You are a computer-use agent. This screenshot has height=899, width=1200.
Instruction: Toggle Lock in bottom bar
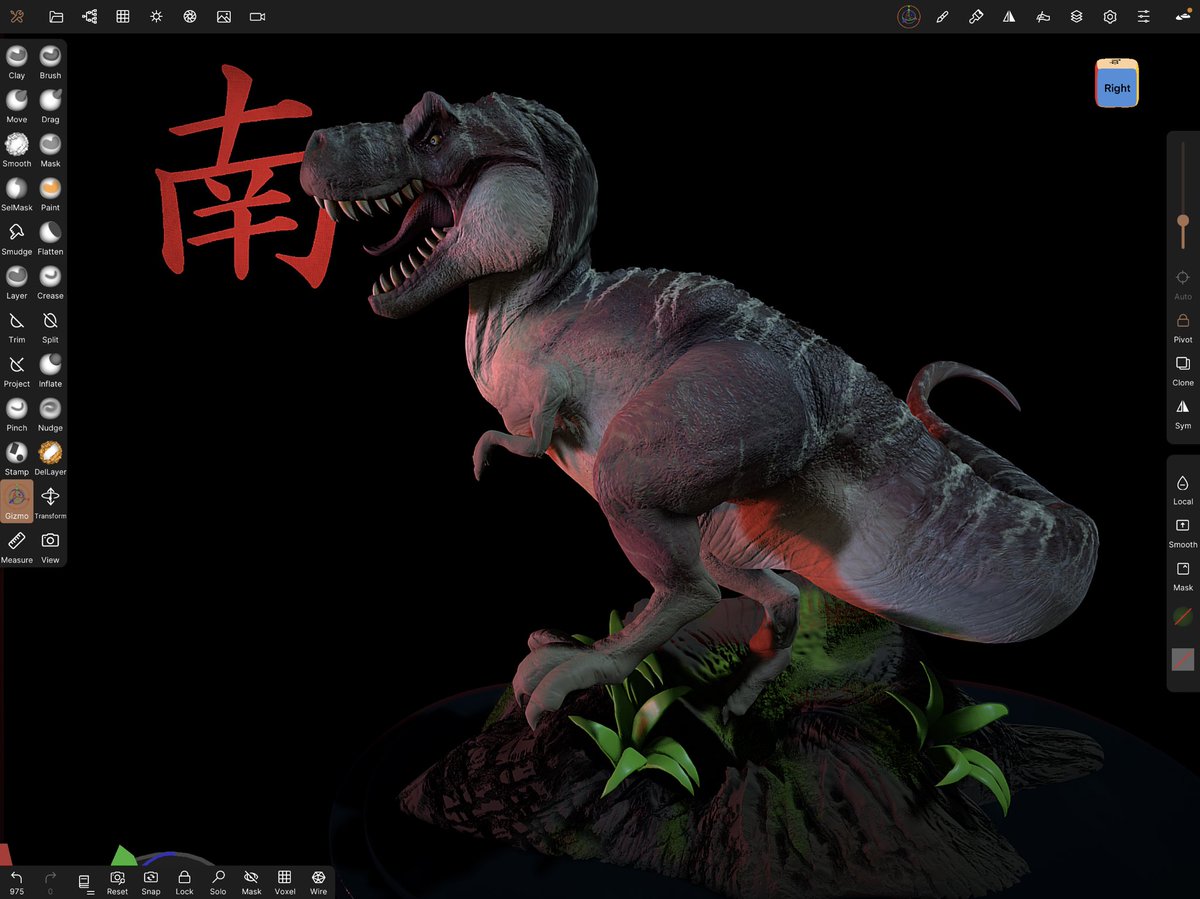pyautogui.click(x=184, y=882)
